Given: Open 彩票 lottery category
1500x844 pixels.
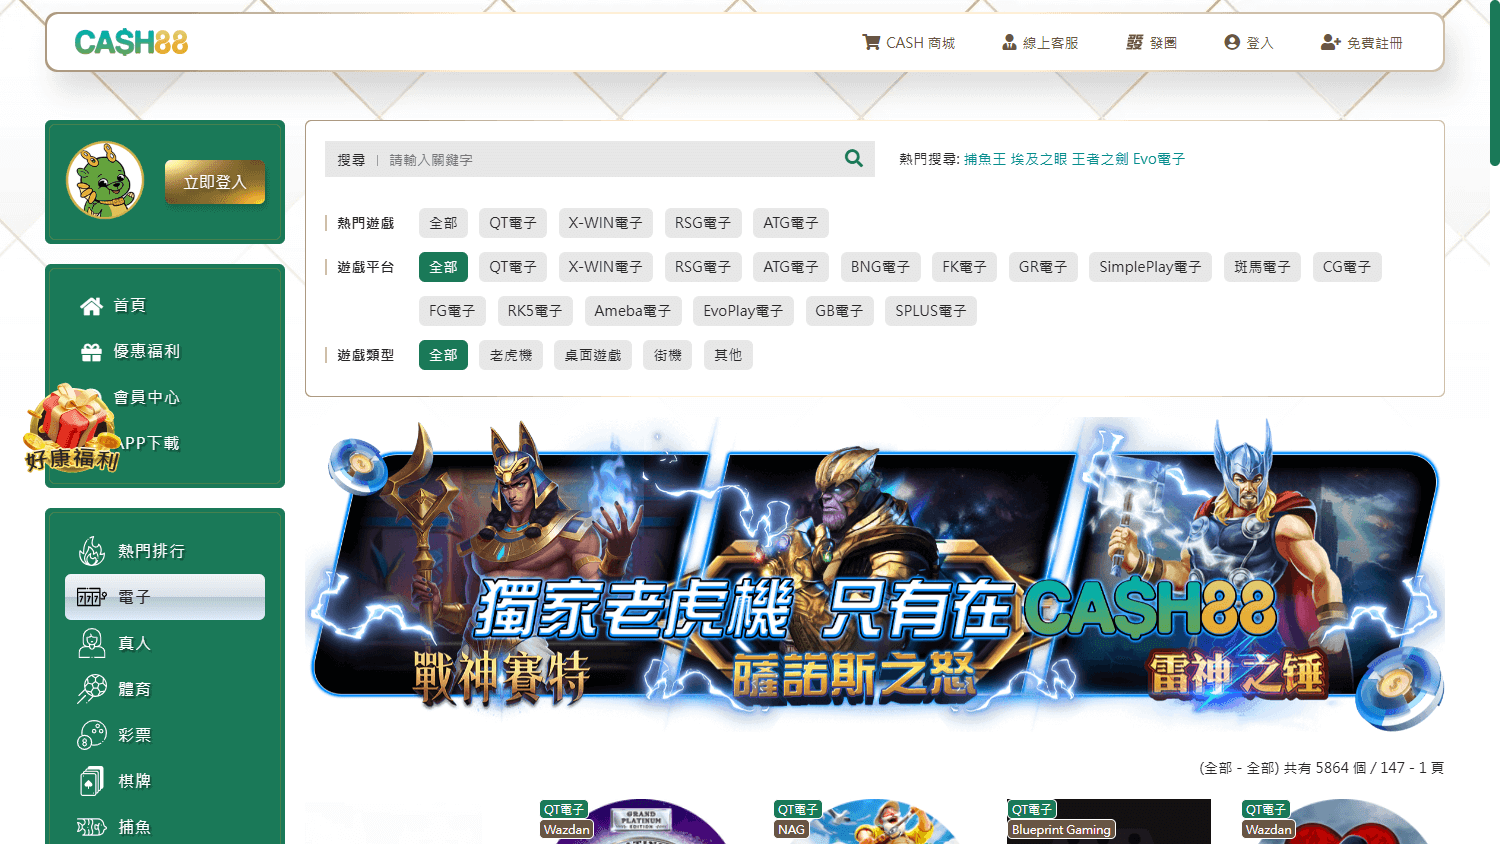Looking at the screenshot, I should pos(165,735).
